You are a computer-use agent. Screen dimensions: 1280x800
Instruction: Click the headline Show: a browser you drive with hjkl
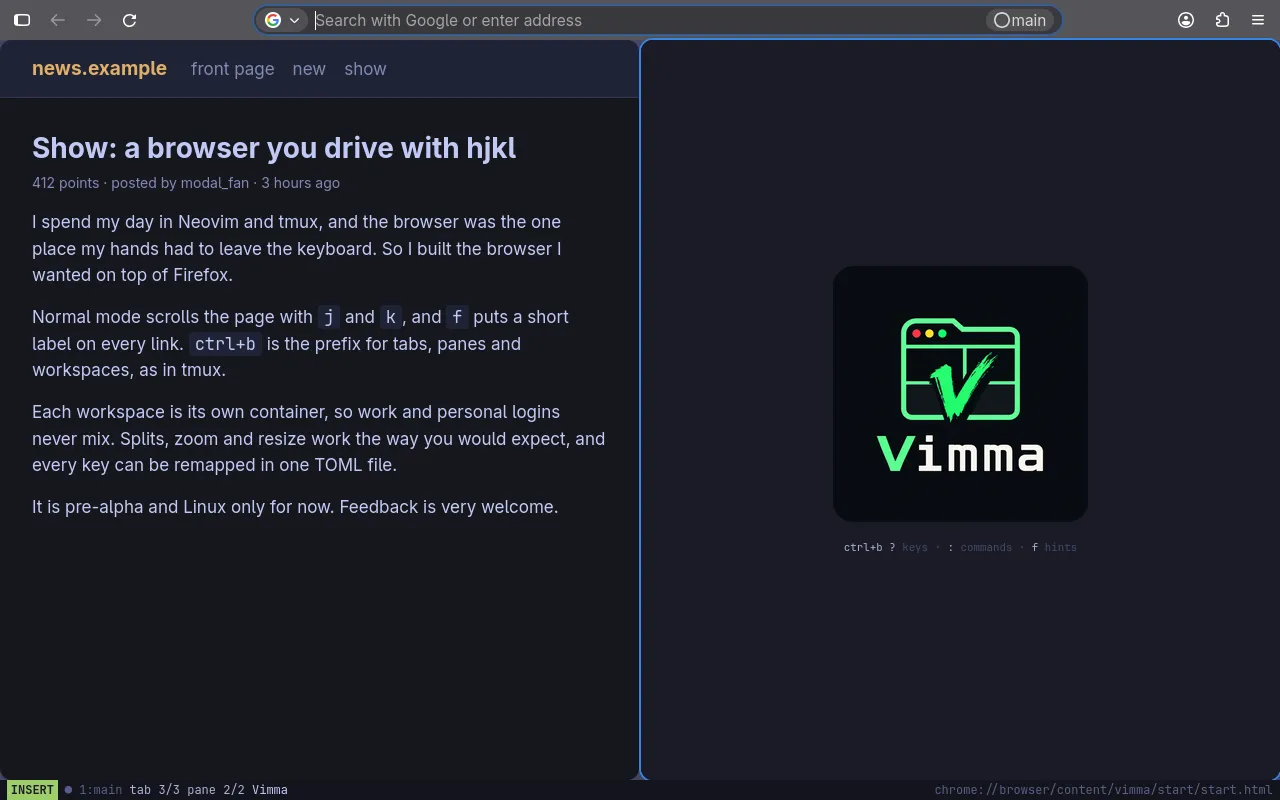274,148
